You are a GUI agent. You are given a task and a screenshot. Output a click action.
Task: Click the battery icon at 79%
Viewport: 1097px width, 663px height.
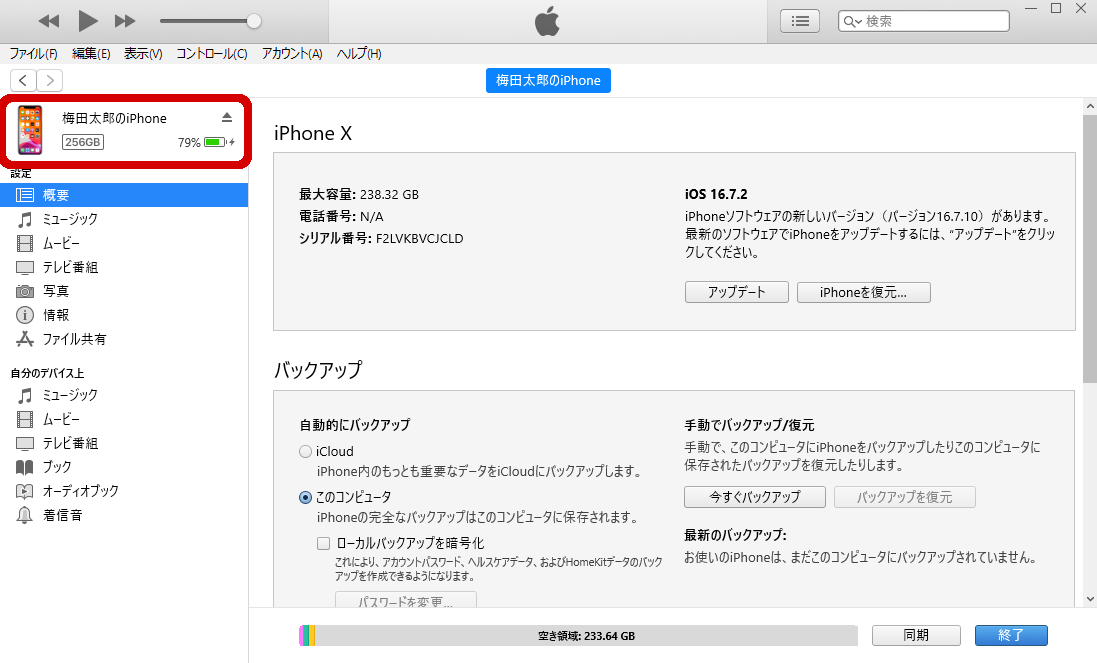pyautogui.click(x=215, y=142)
